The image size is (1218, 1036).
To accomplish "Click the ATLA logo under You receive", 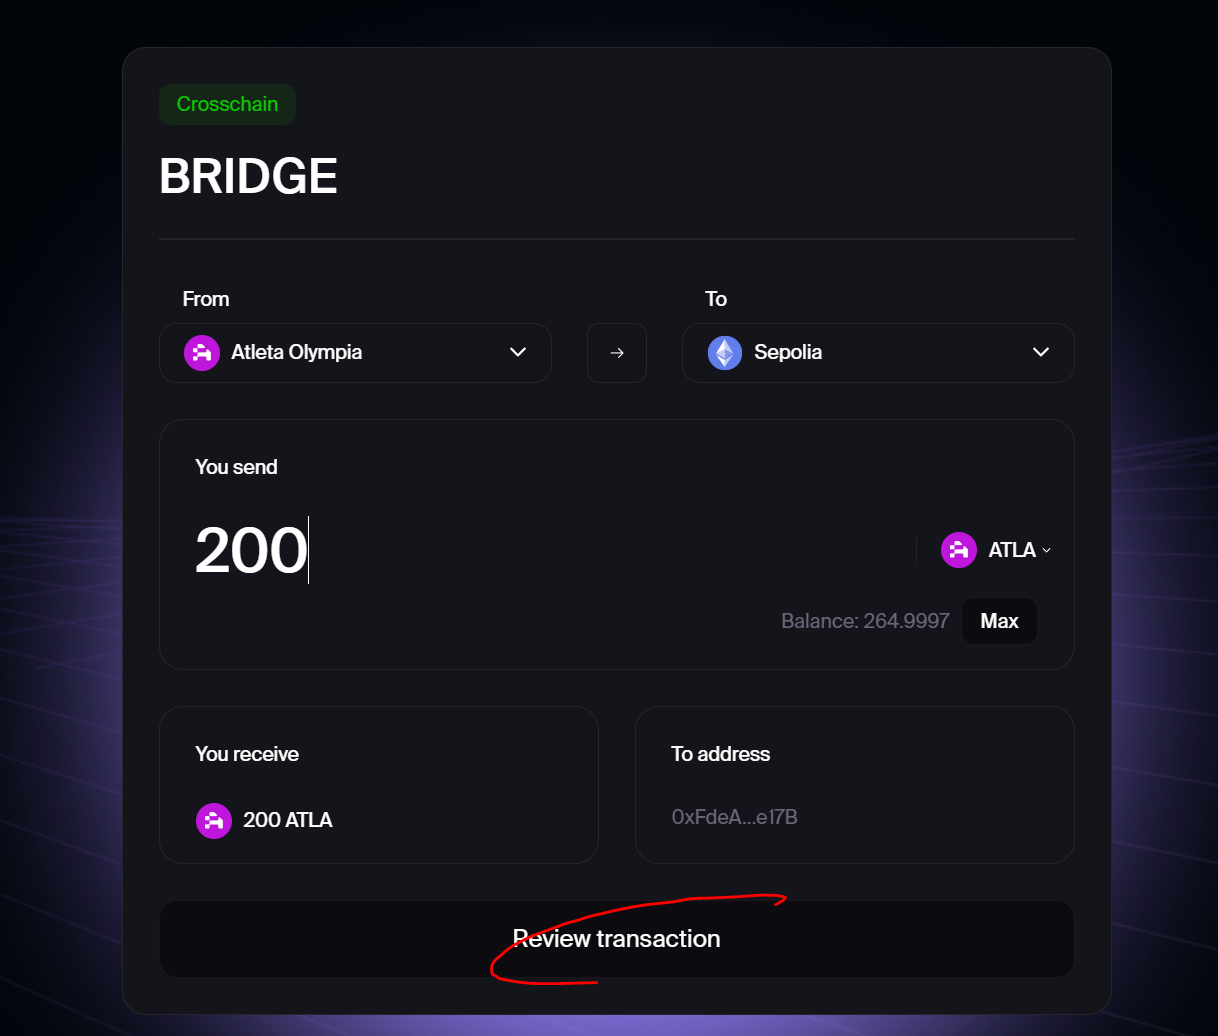I will pos(214,821).
